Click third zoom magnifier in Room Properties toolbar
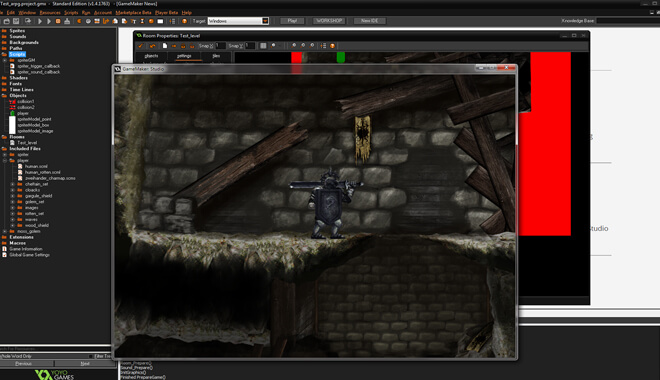Image resolution: width=660 pixels, height=380 pixels. click(311, 45)
